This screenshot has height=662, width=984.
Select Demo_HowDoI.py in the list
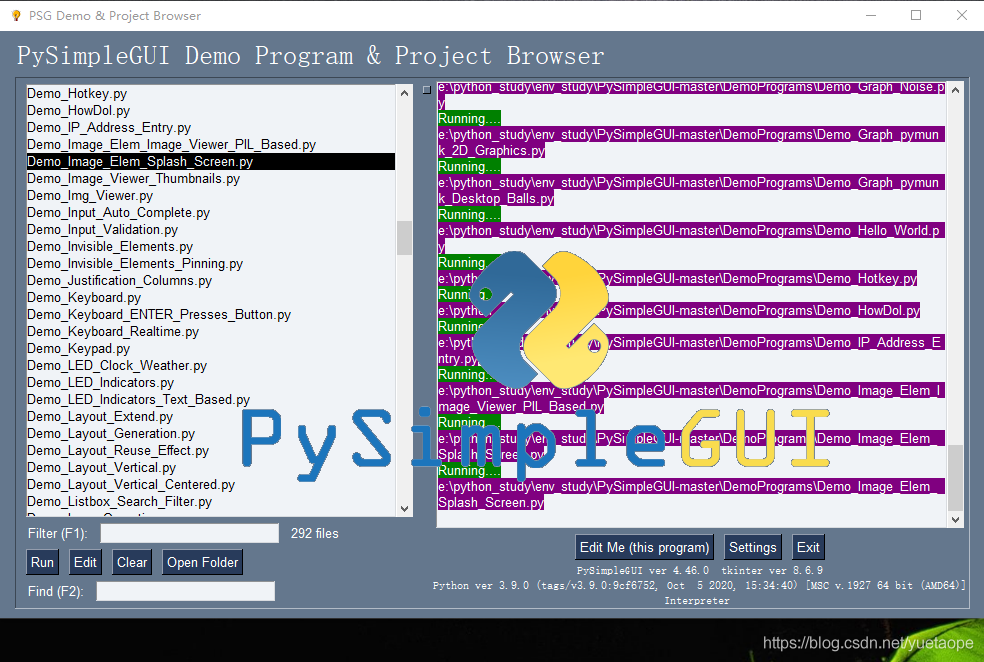tap(211, 110)
